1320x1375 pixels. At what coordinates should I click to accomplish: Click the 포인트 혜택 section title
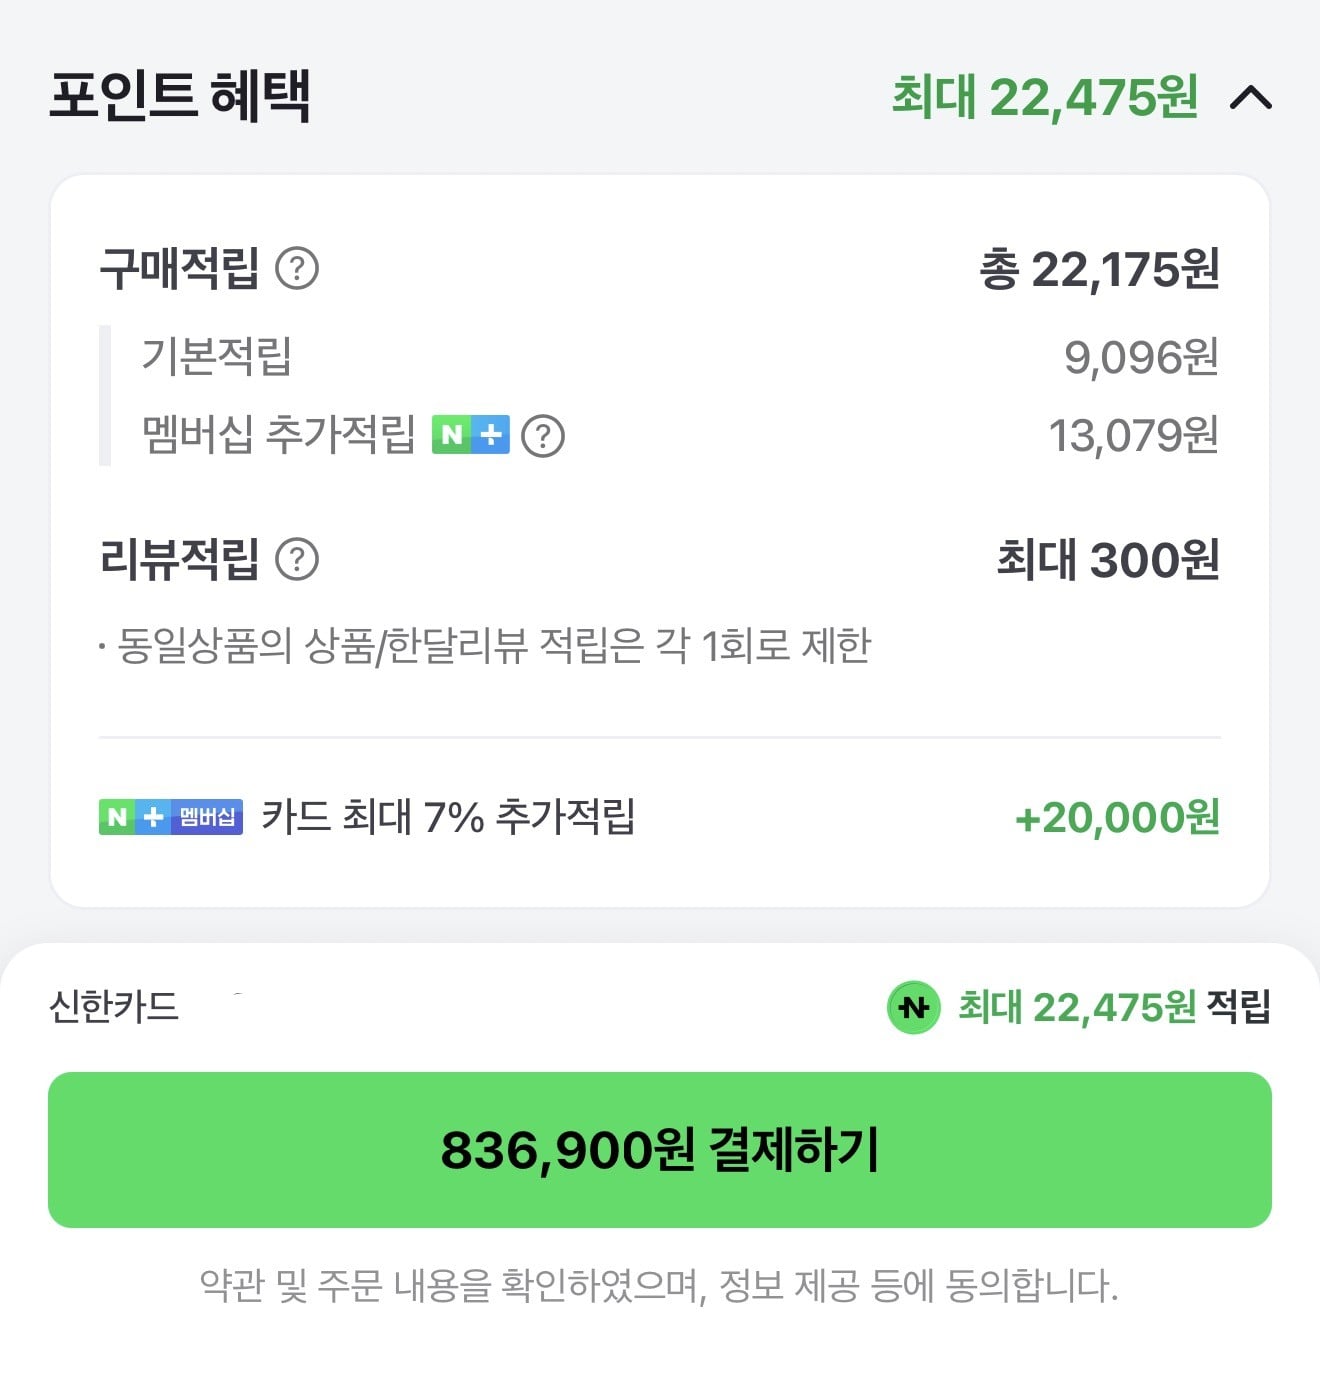180,97
